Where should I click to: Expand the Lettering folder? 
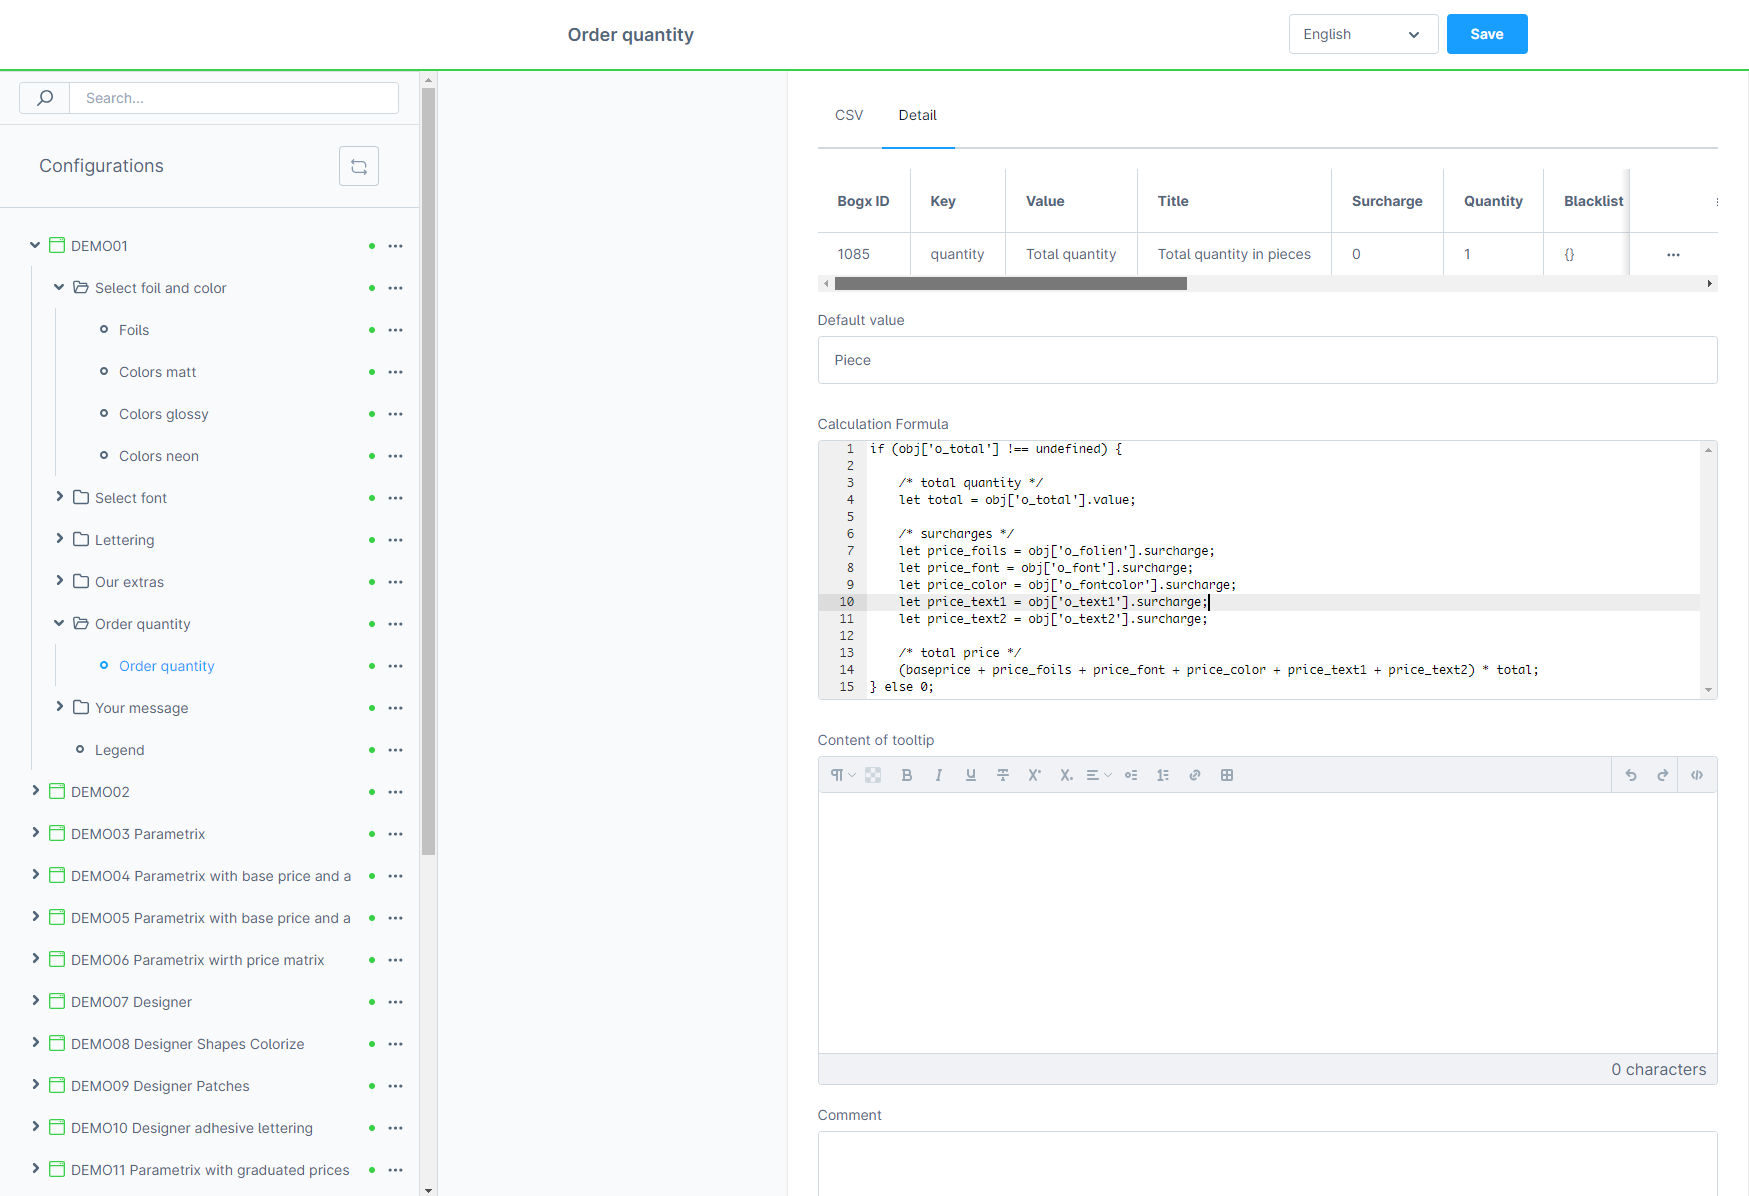pyautogui.click(x=59, y=539)
